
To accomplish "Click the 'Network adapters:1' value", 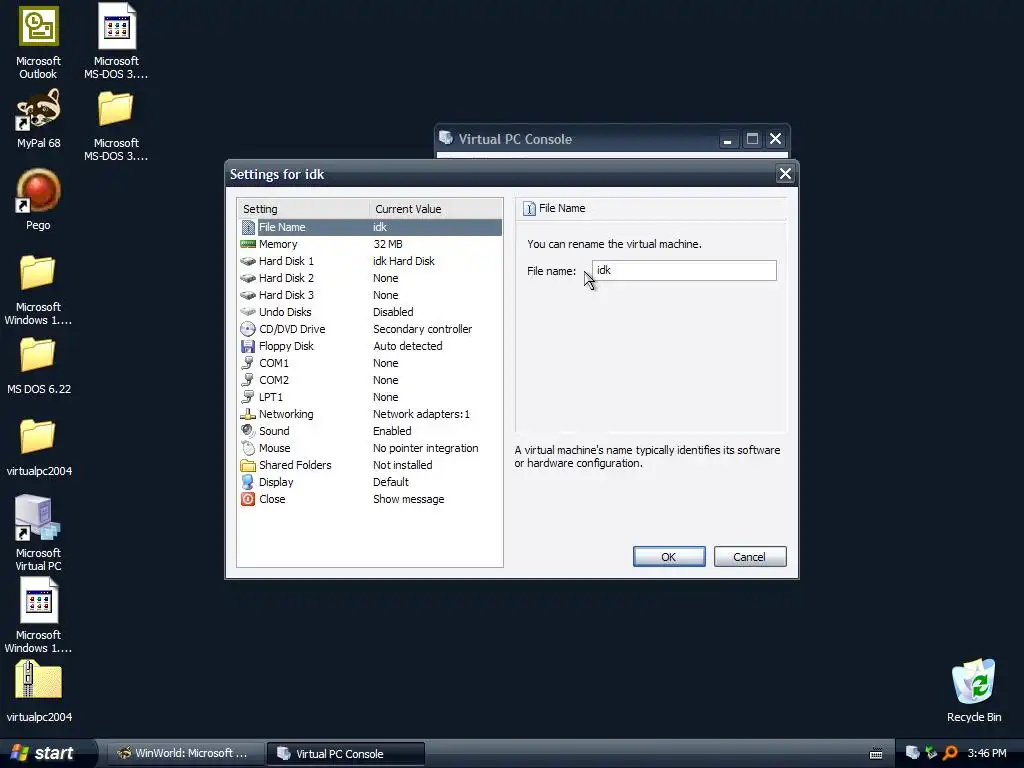I will 421,414.
